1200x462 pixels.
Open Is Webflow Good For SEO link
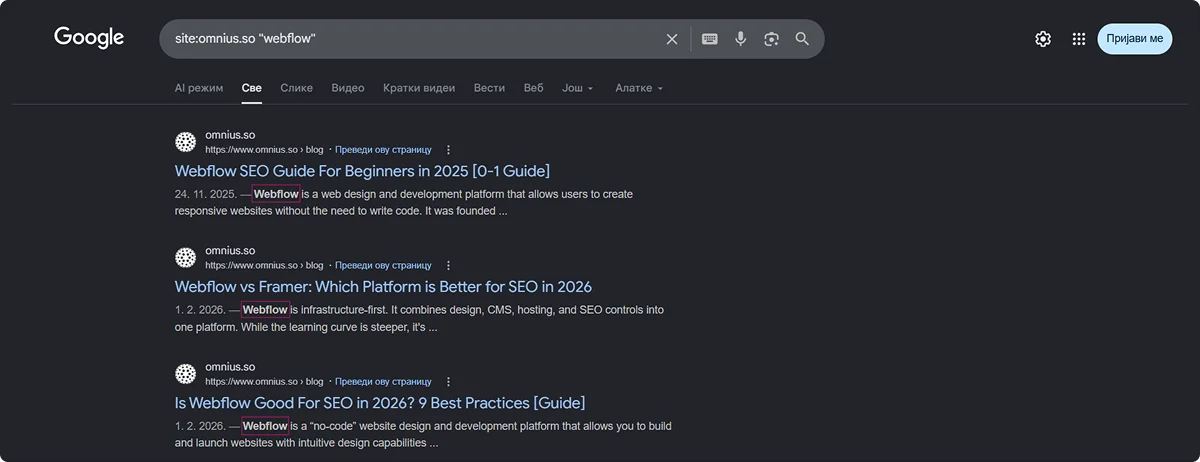click(380, 403)
